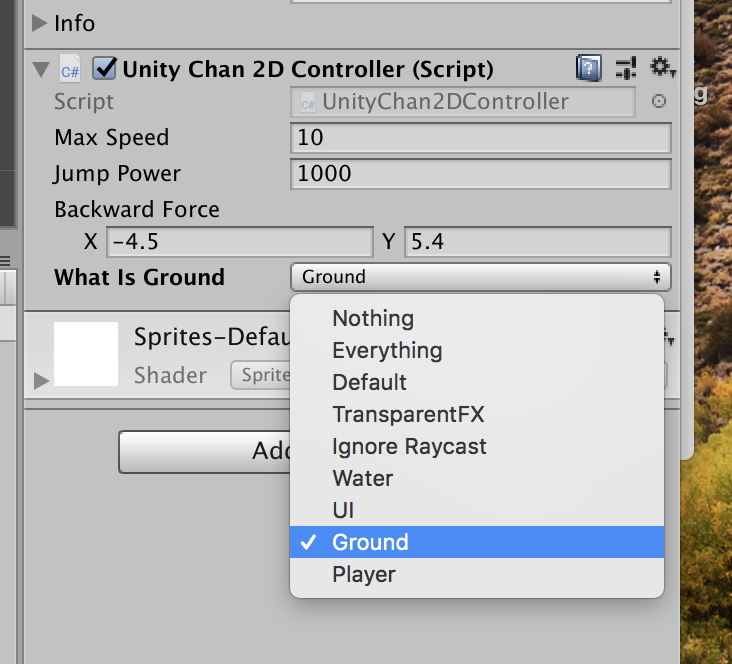This screenshot has height=664, width=732.
Task: Expand the Sprites-Default material foldout
Action: (x=41, y=381)
